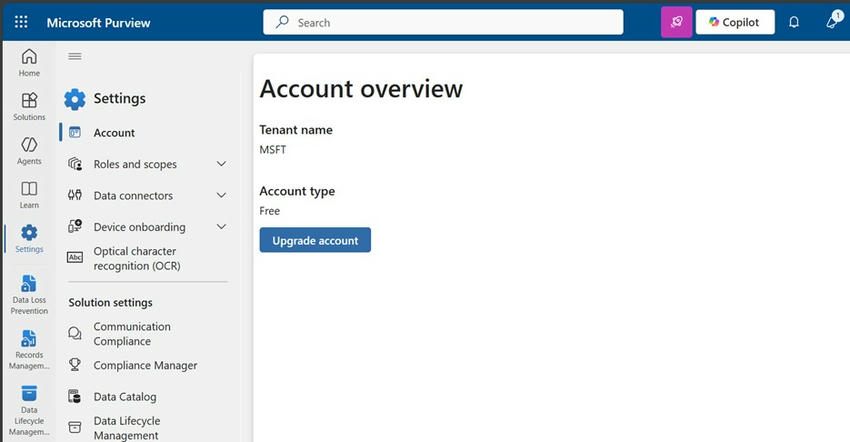The height and width of the screenshot is (442, 850).
Task: Click the Data Lifecycle Management archive icon
Action: (x=75, y=427)
